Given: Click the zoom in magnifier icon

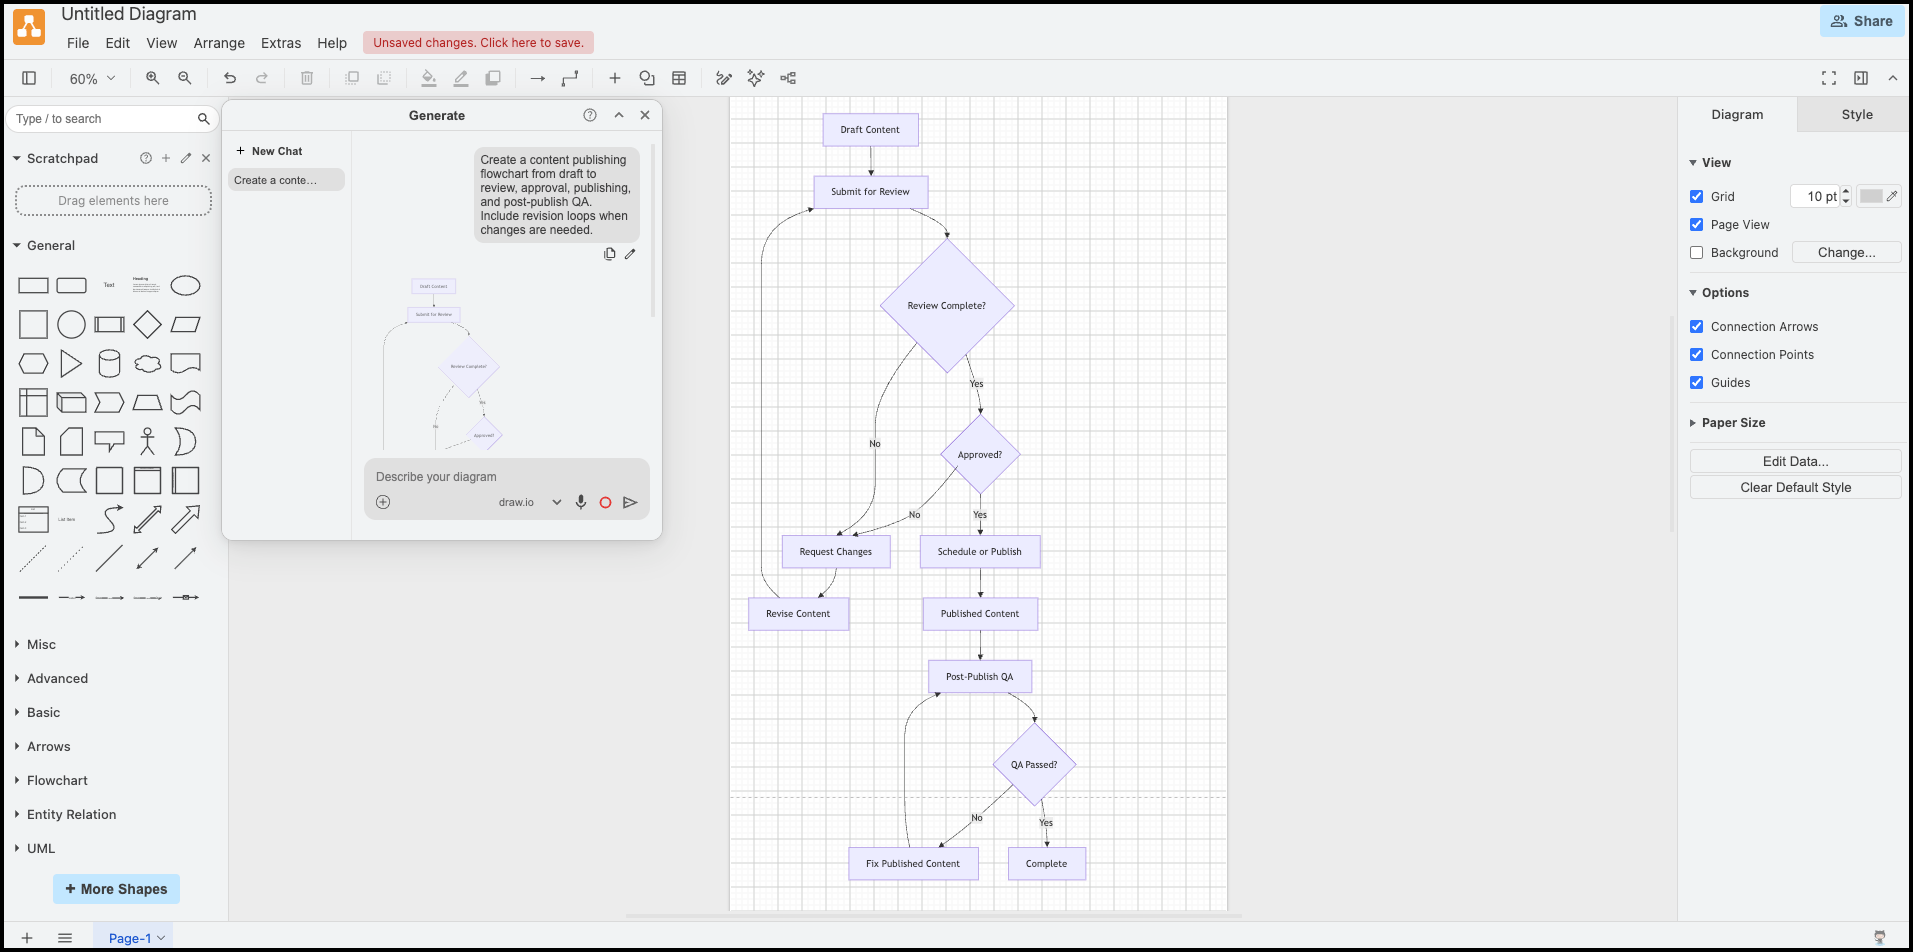Looking at the screenshot, I should point(153,78).
